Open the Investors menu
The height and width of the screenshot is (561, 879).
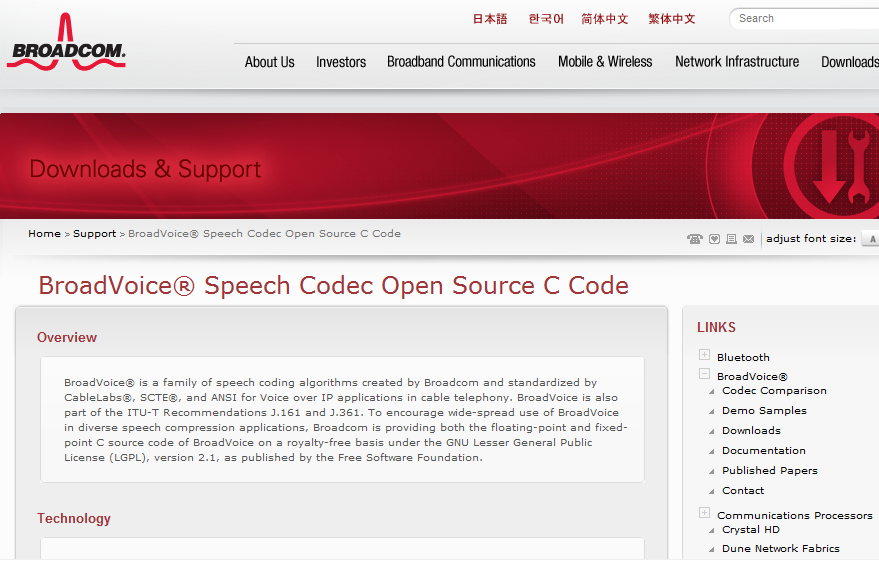(341, 62)
